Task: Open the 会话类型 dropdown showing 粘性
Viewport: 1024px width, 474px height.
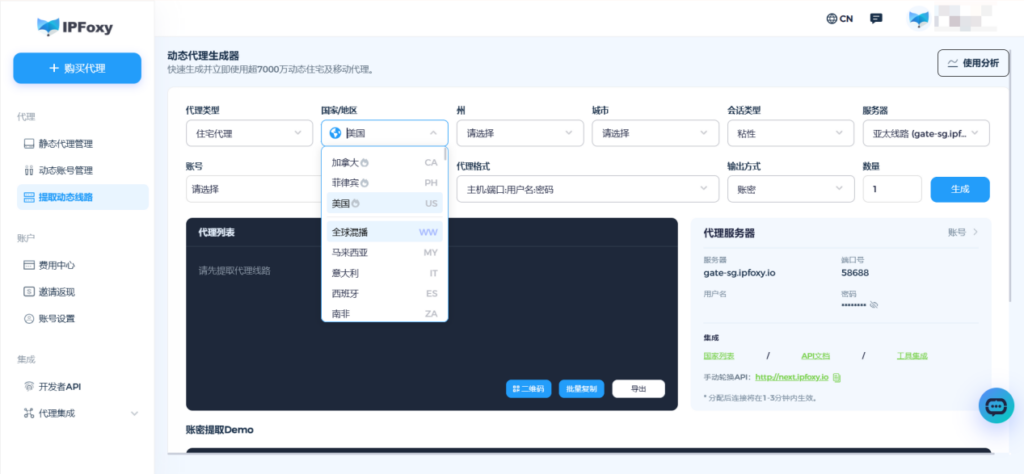Action: point(787,133)
